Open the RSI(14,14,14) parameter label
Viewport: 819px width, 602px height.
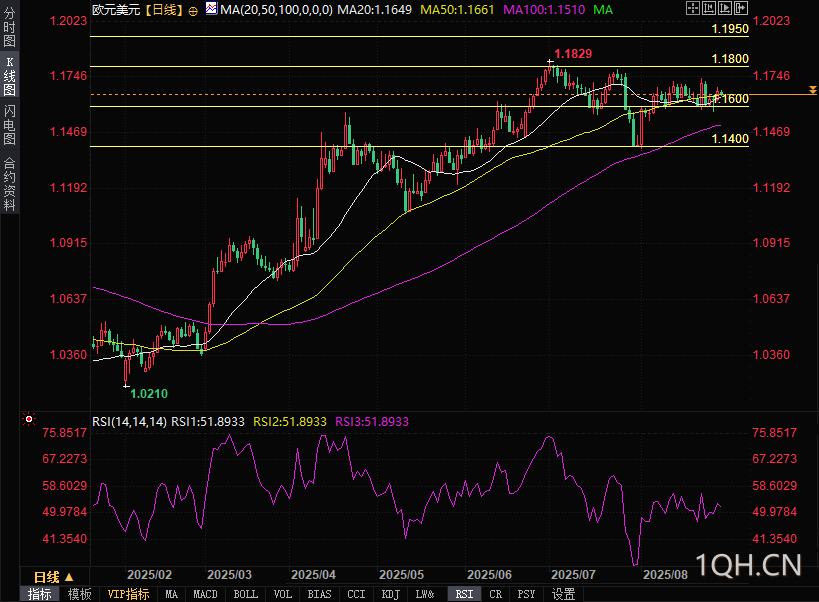(129, 422)
